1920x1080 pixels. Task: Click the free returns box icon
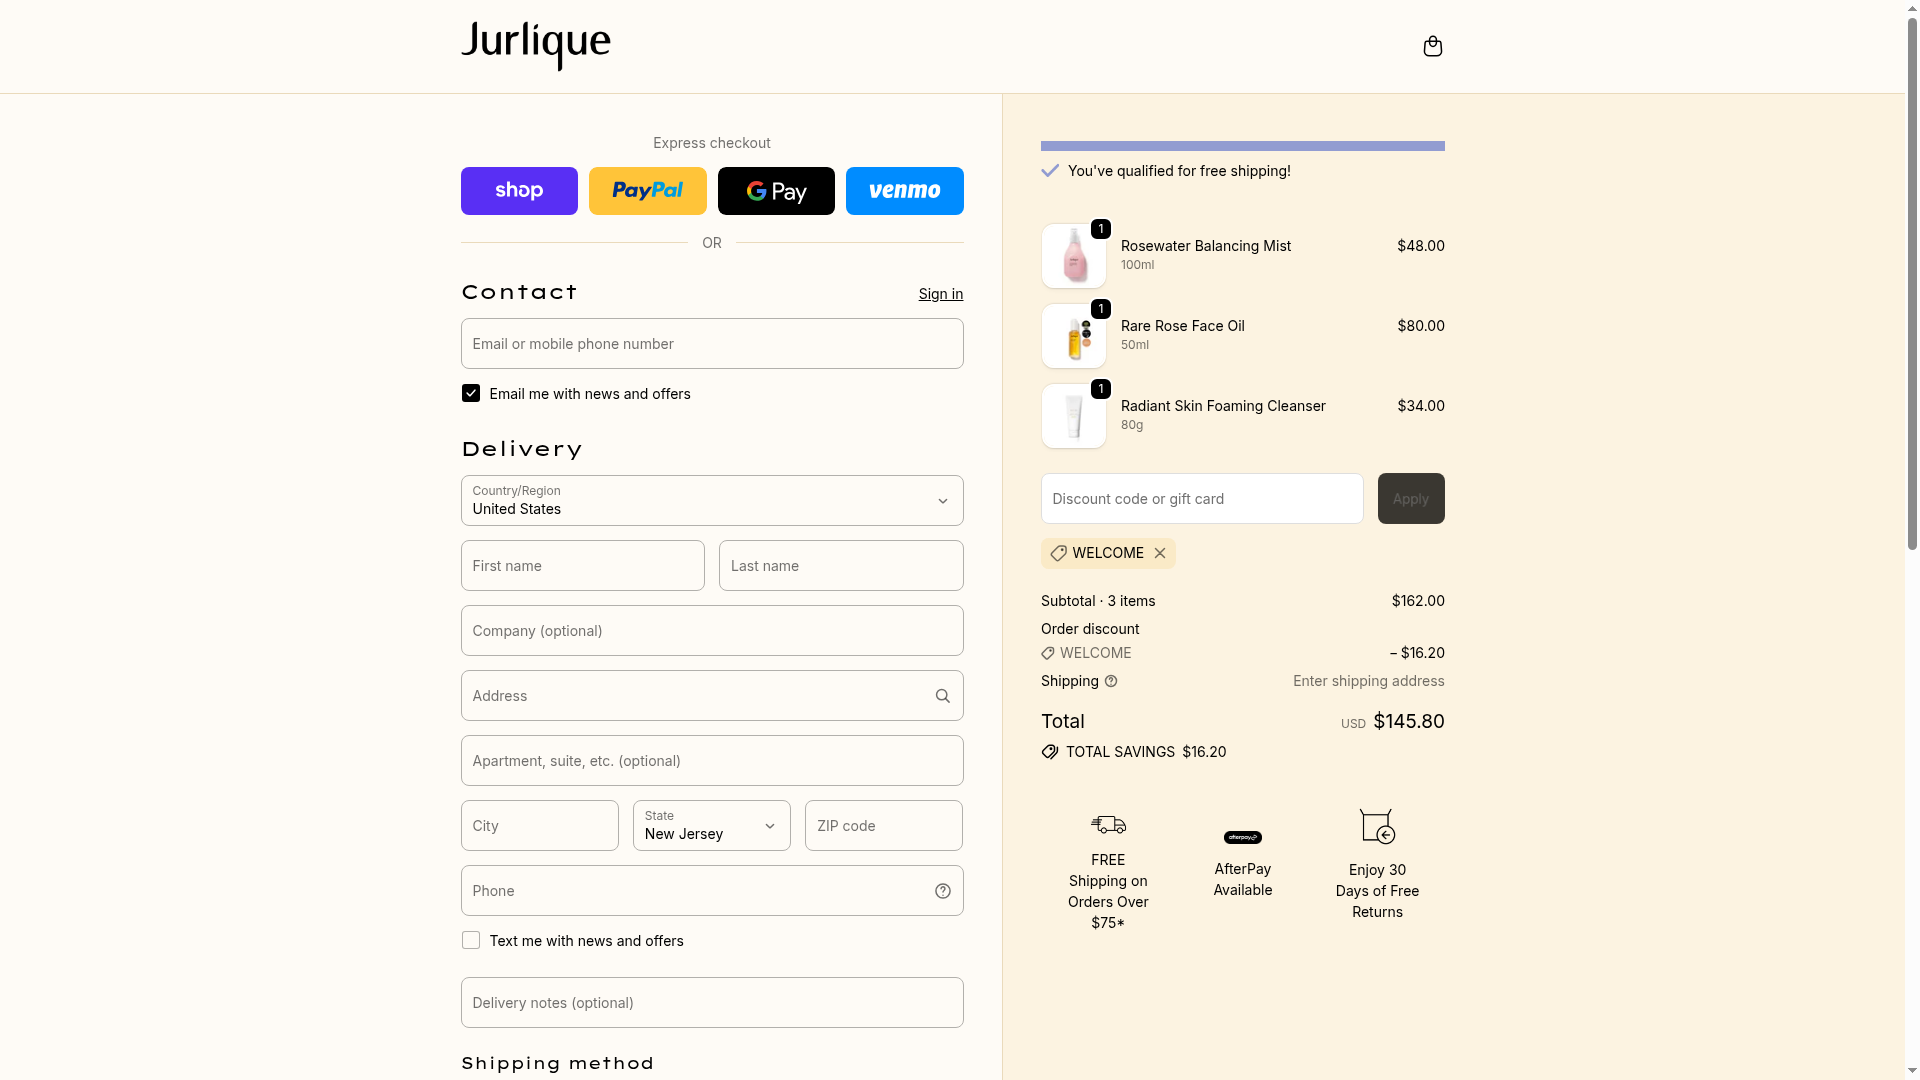[x=1377, y=826]
